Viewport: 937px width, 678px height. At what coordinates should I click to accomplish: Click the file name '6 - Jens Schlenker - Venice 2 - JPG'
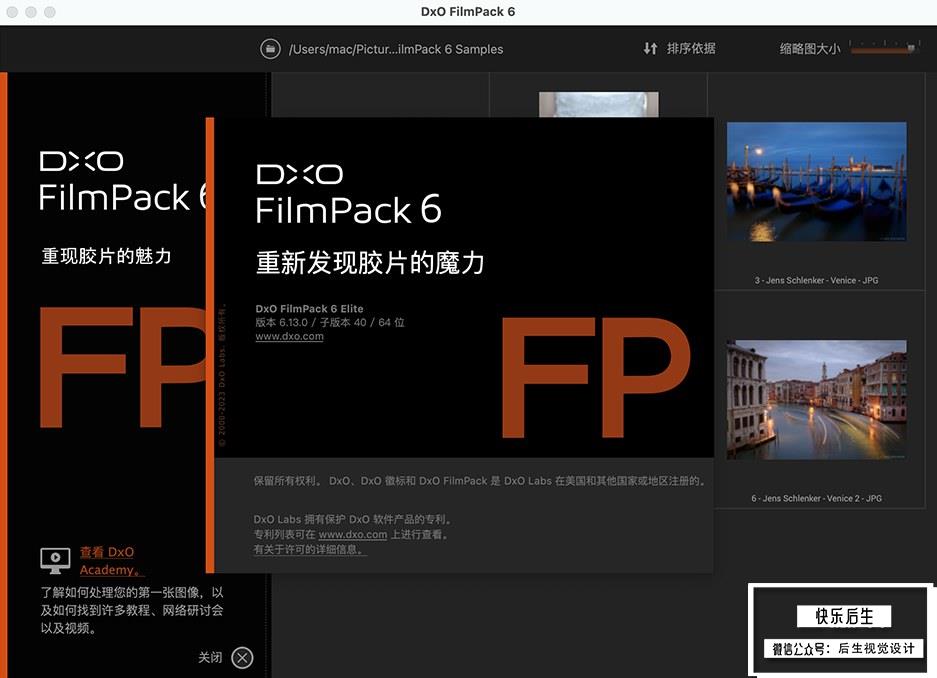click(x=816, y=498)
